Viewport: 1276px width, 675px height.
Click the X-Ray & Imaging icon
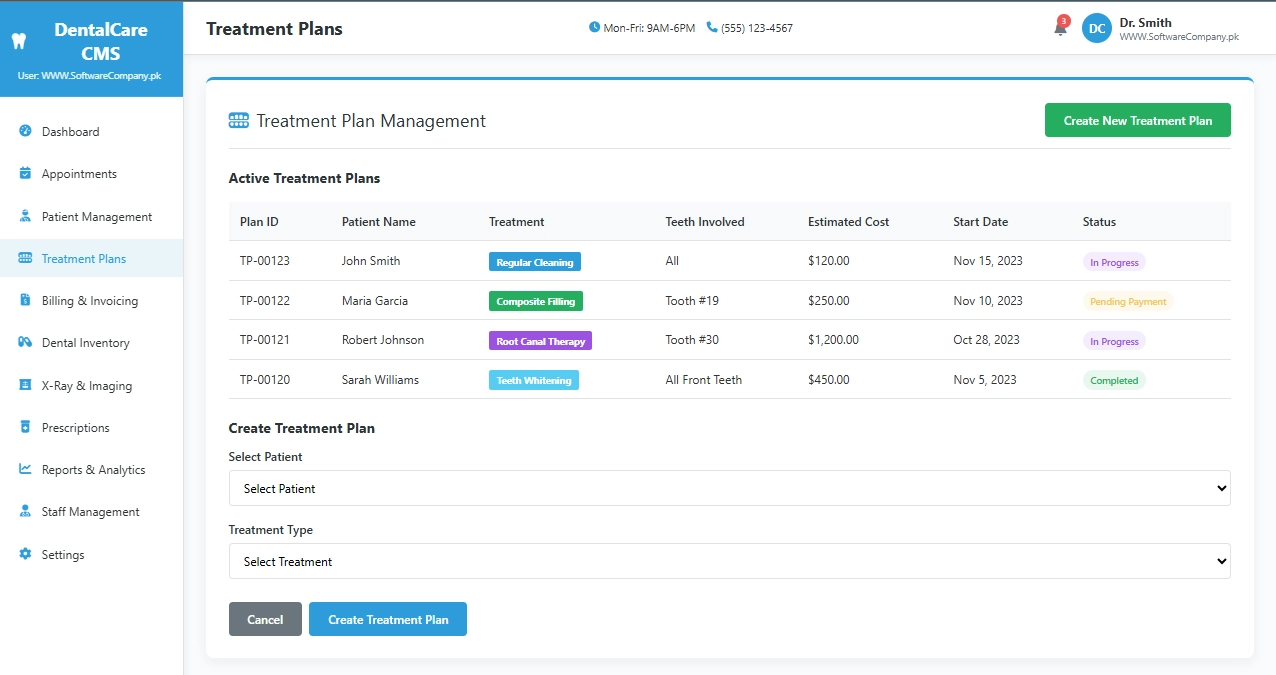pyautogui.click(x=25, y=385)
